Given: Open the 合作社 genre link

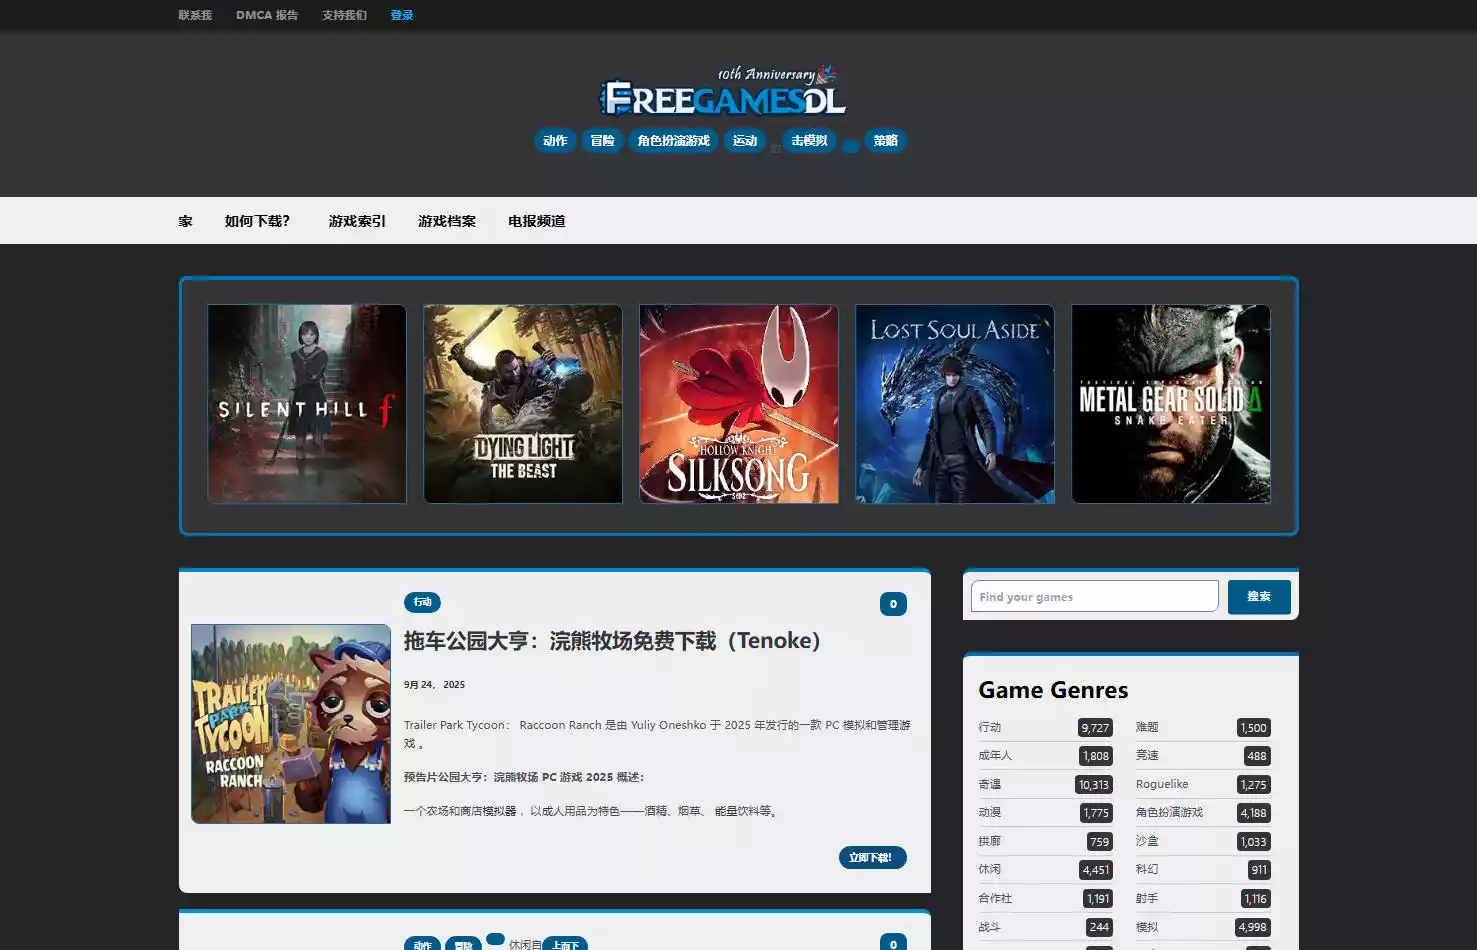Looking at the screenshot, I should (995, 899).
